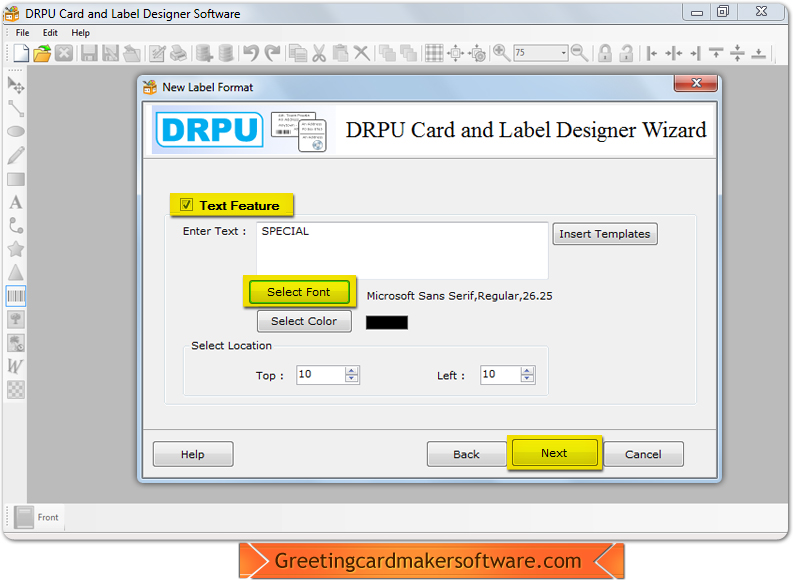Screen dimensions: 793x580
Task: Click the black color swatch
Action: pyautogui.click(x=386, y=322)
